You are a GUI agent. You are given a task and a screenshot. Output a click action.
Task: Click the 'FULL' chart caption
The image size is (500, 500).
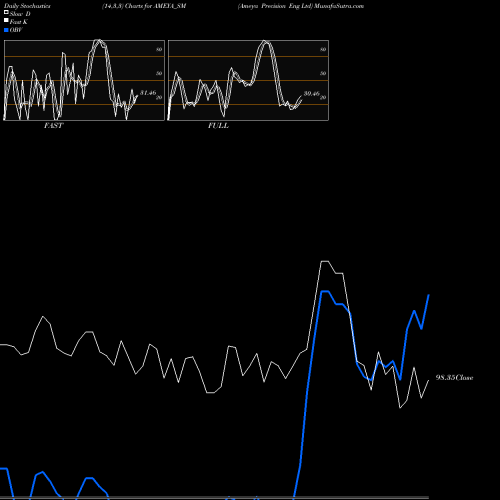(x=218, y=126)
